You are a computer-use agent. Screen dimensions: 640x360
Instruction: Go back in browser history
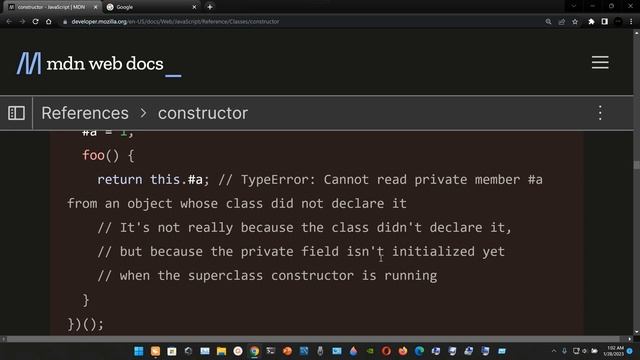(x=9, y=22)
